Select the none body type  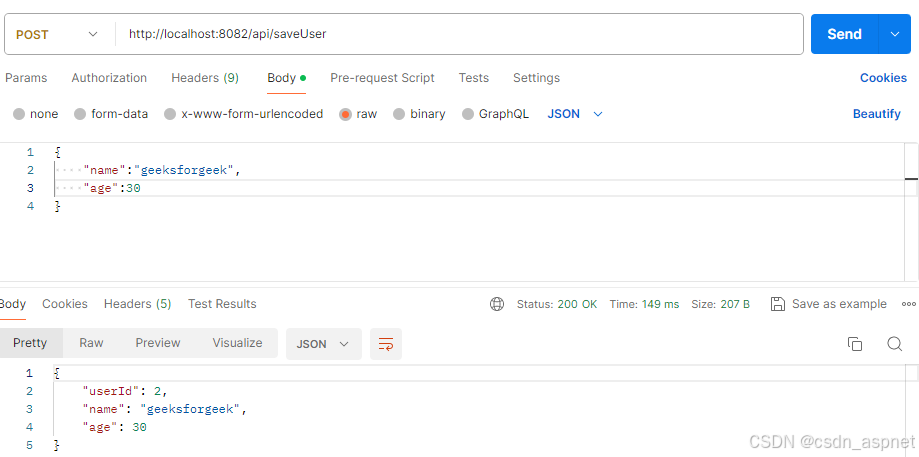pyautogui.click(x=36, y=114)
